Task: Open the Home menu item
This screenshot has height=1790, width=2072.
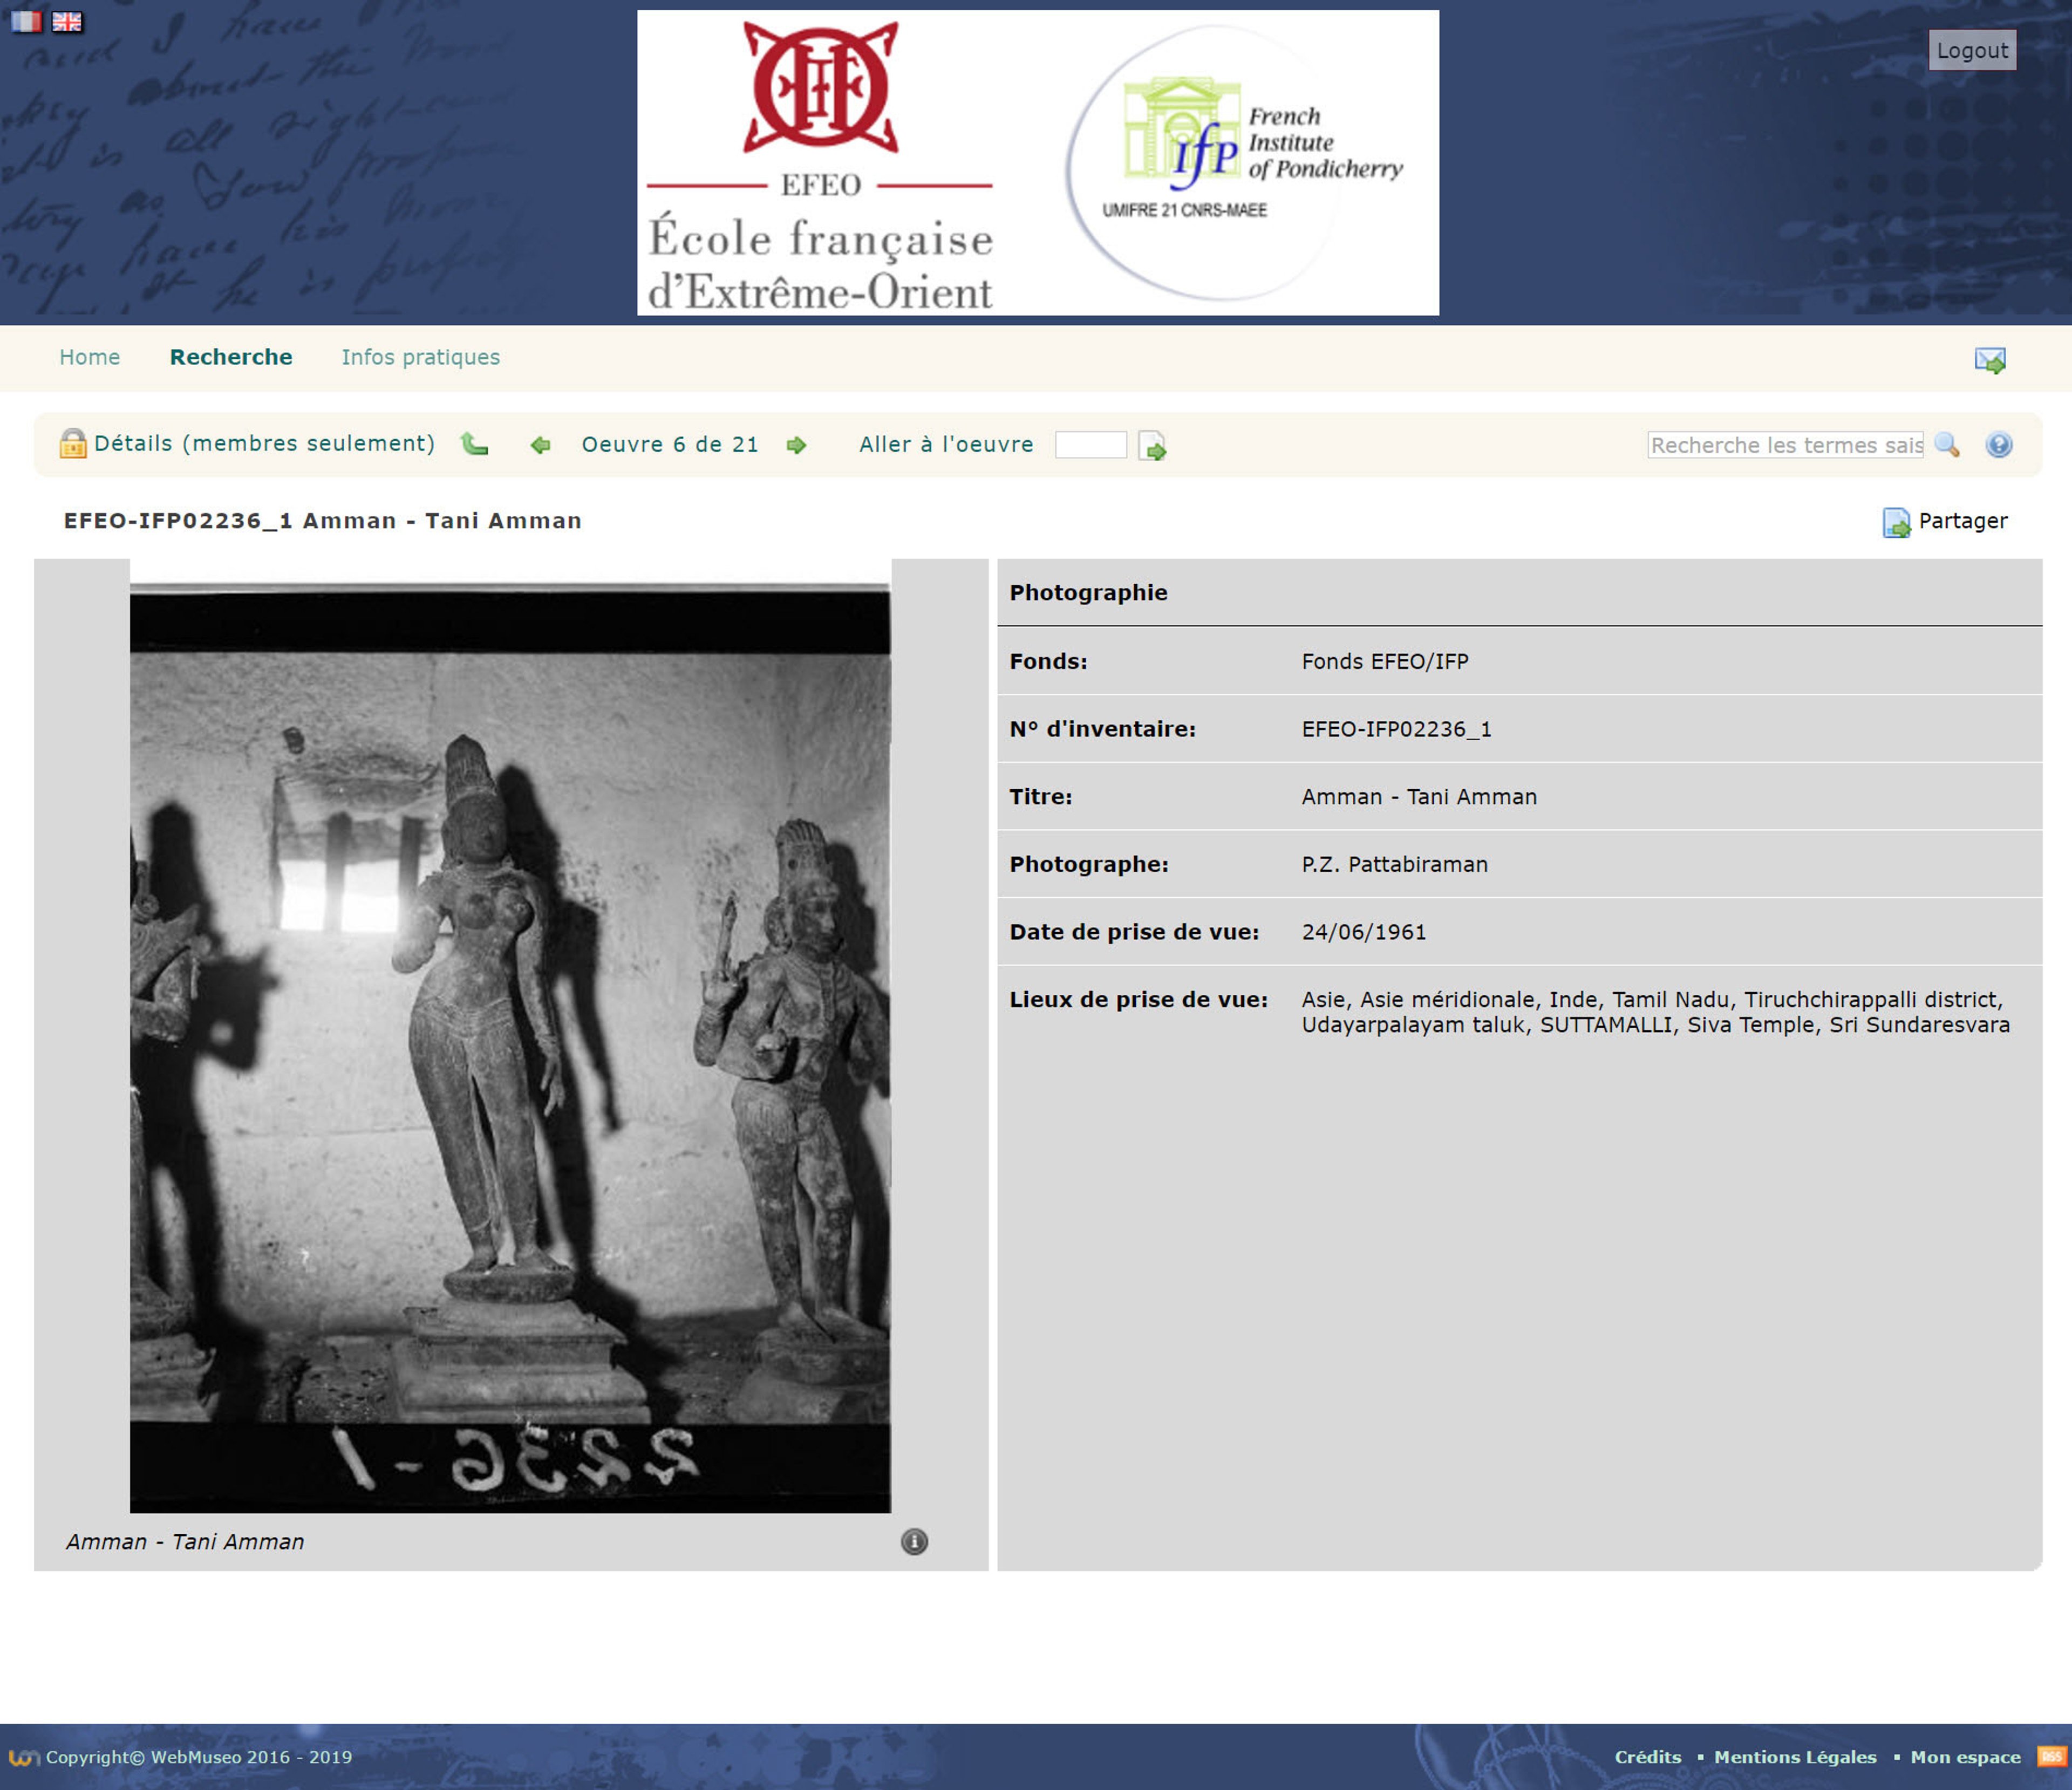Action: tap(89, 357)
